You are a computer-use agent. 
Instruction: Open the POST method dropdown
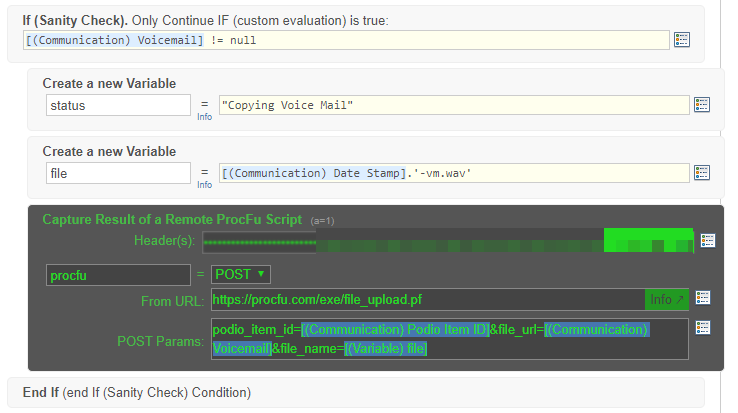(x=241, y=274)
